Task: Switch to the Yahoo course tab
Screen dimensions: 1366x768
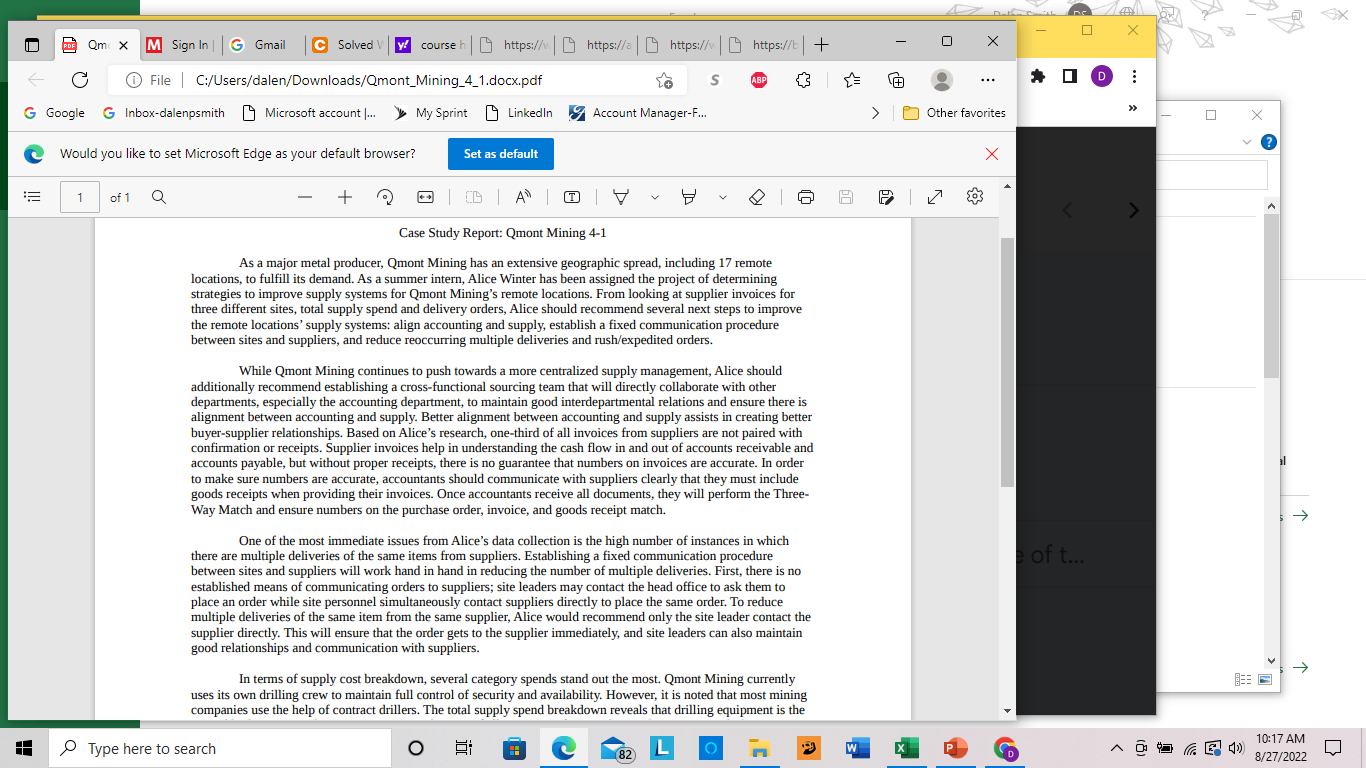Action: pyautogui.click(x=431, y=45)
